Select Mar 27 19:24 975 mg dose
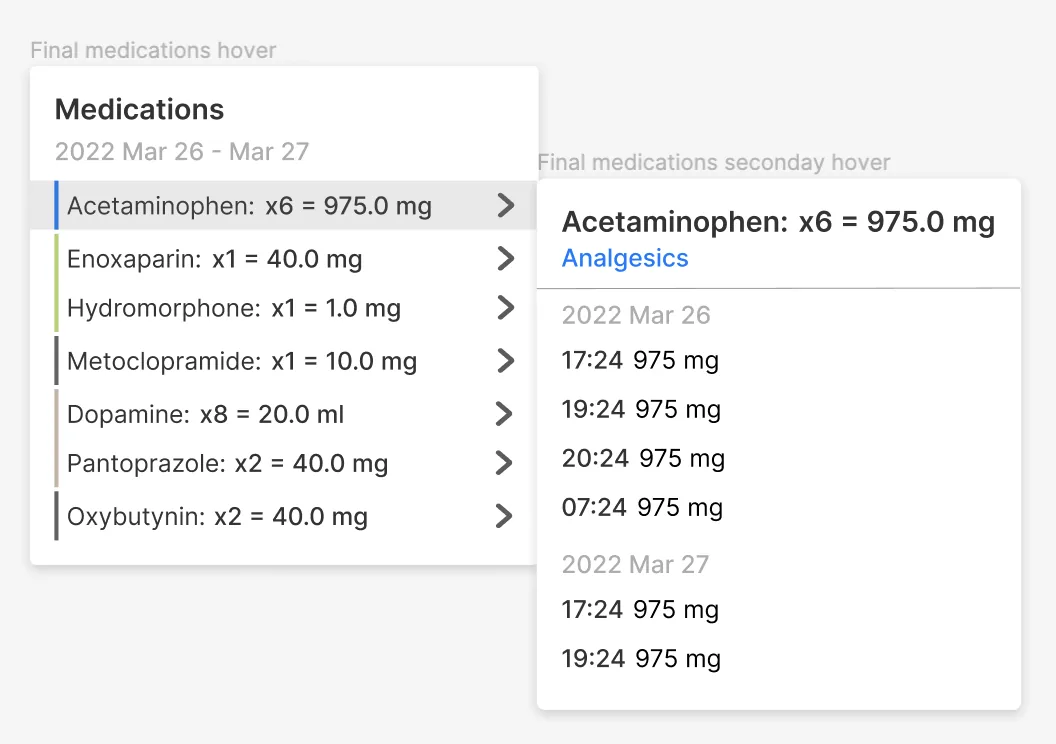The width and height of the screenshot is (1056, 744). point(641,658)
